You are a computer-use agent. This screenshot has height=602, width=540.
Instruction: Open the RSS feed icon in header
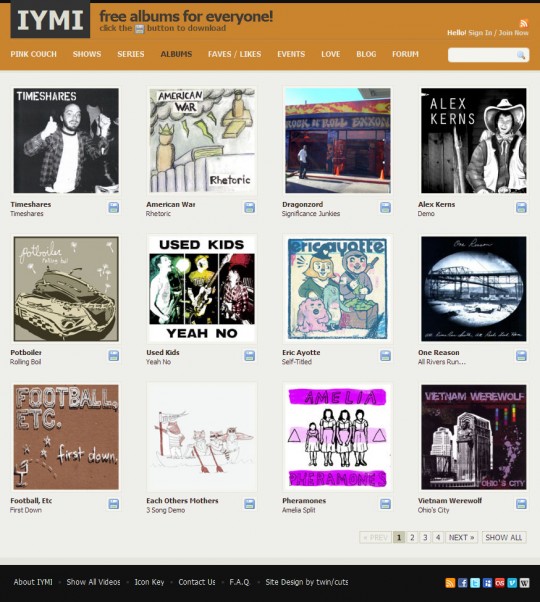[x=524, y=23]
